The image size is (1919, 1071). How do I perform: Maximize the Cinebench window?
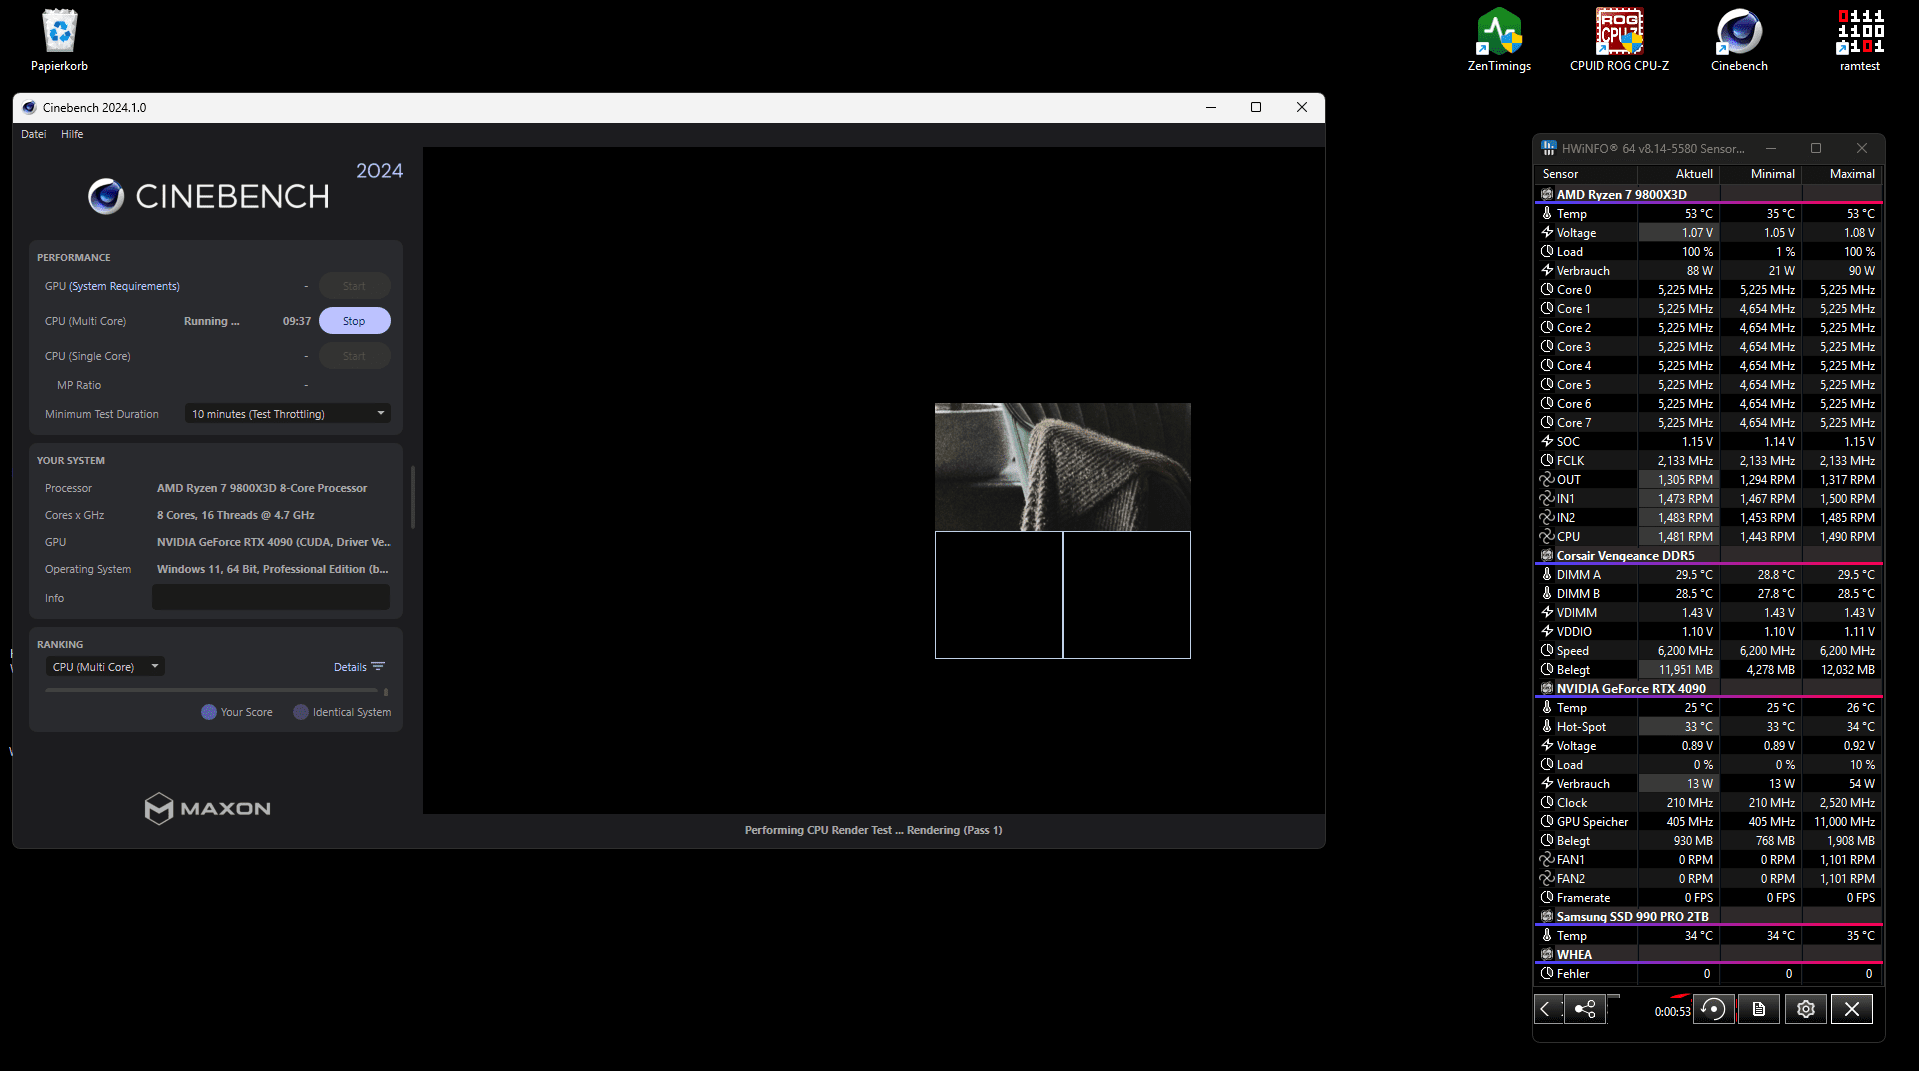click(x=1256, y=108)
